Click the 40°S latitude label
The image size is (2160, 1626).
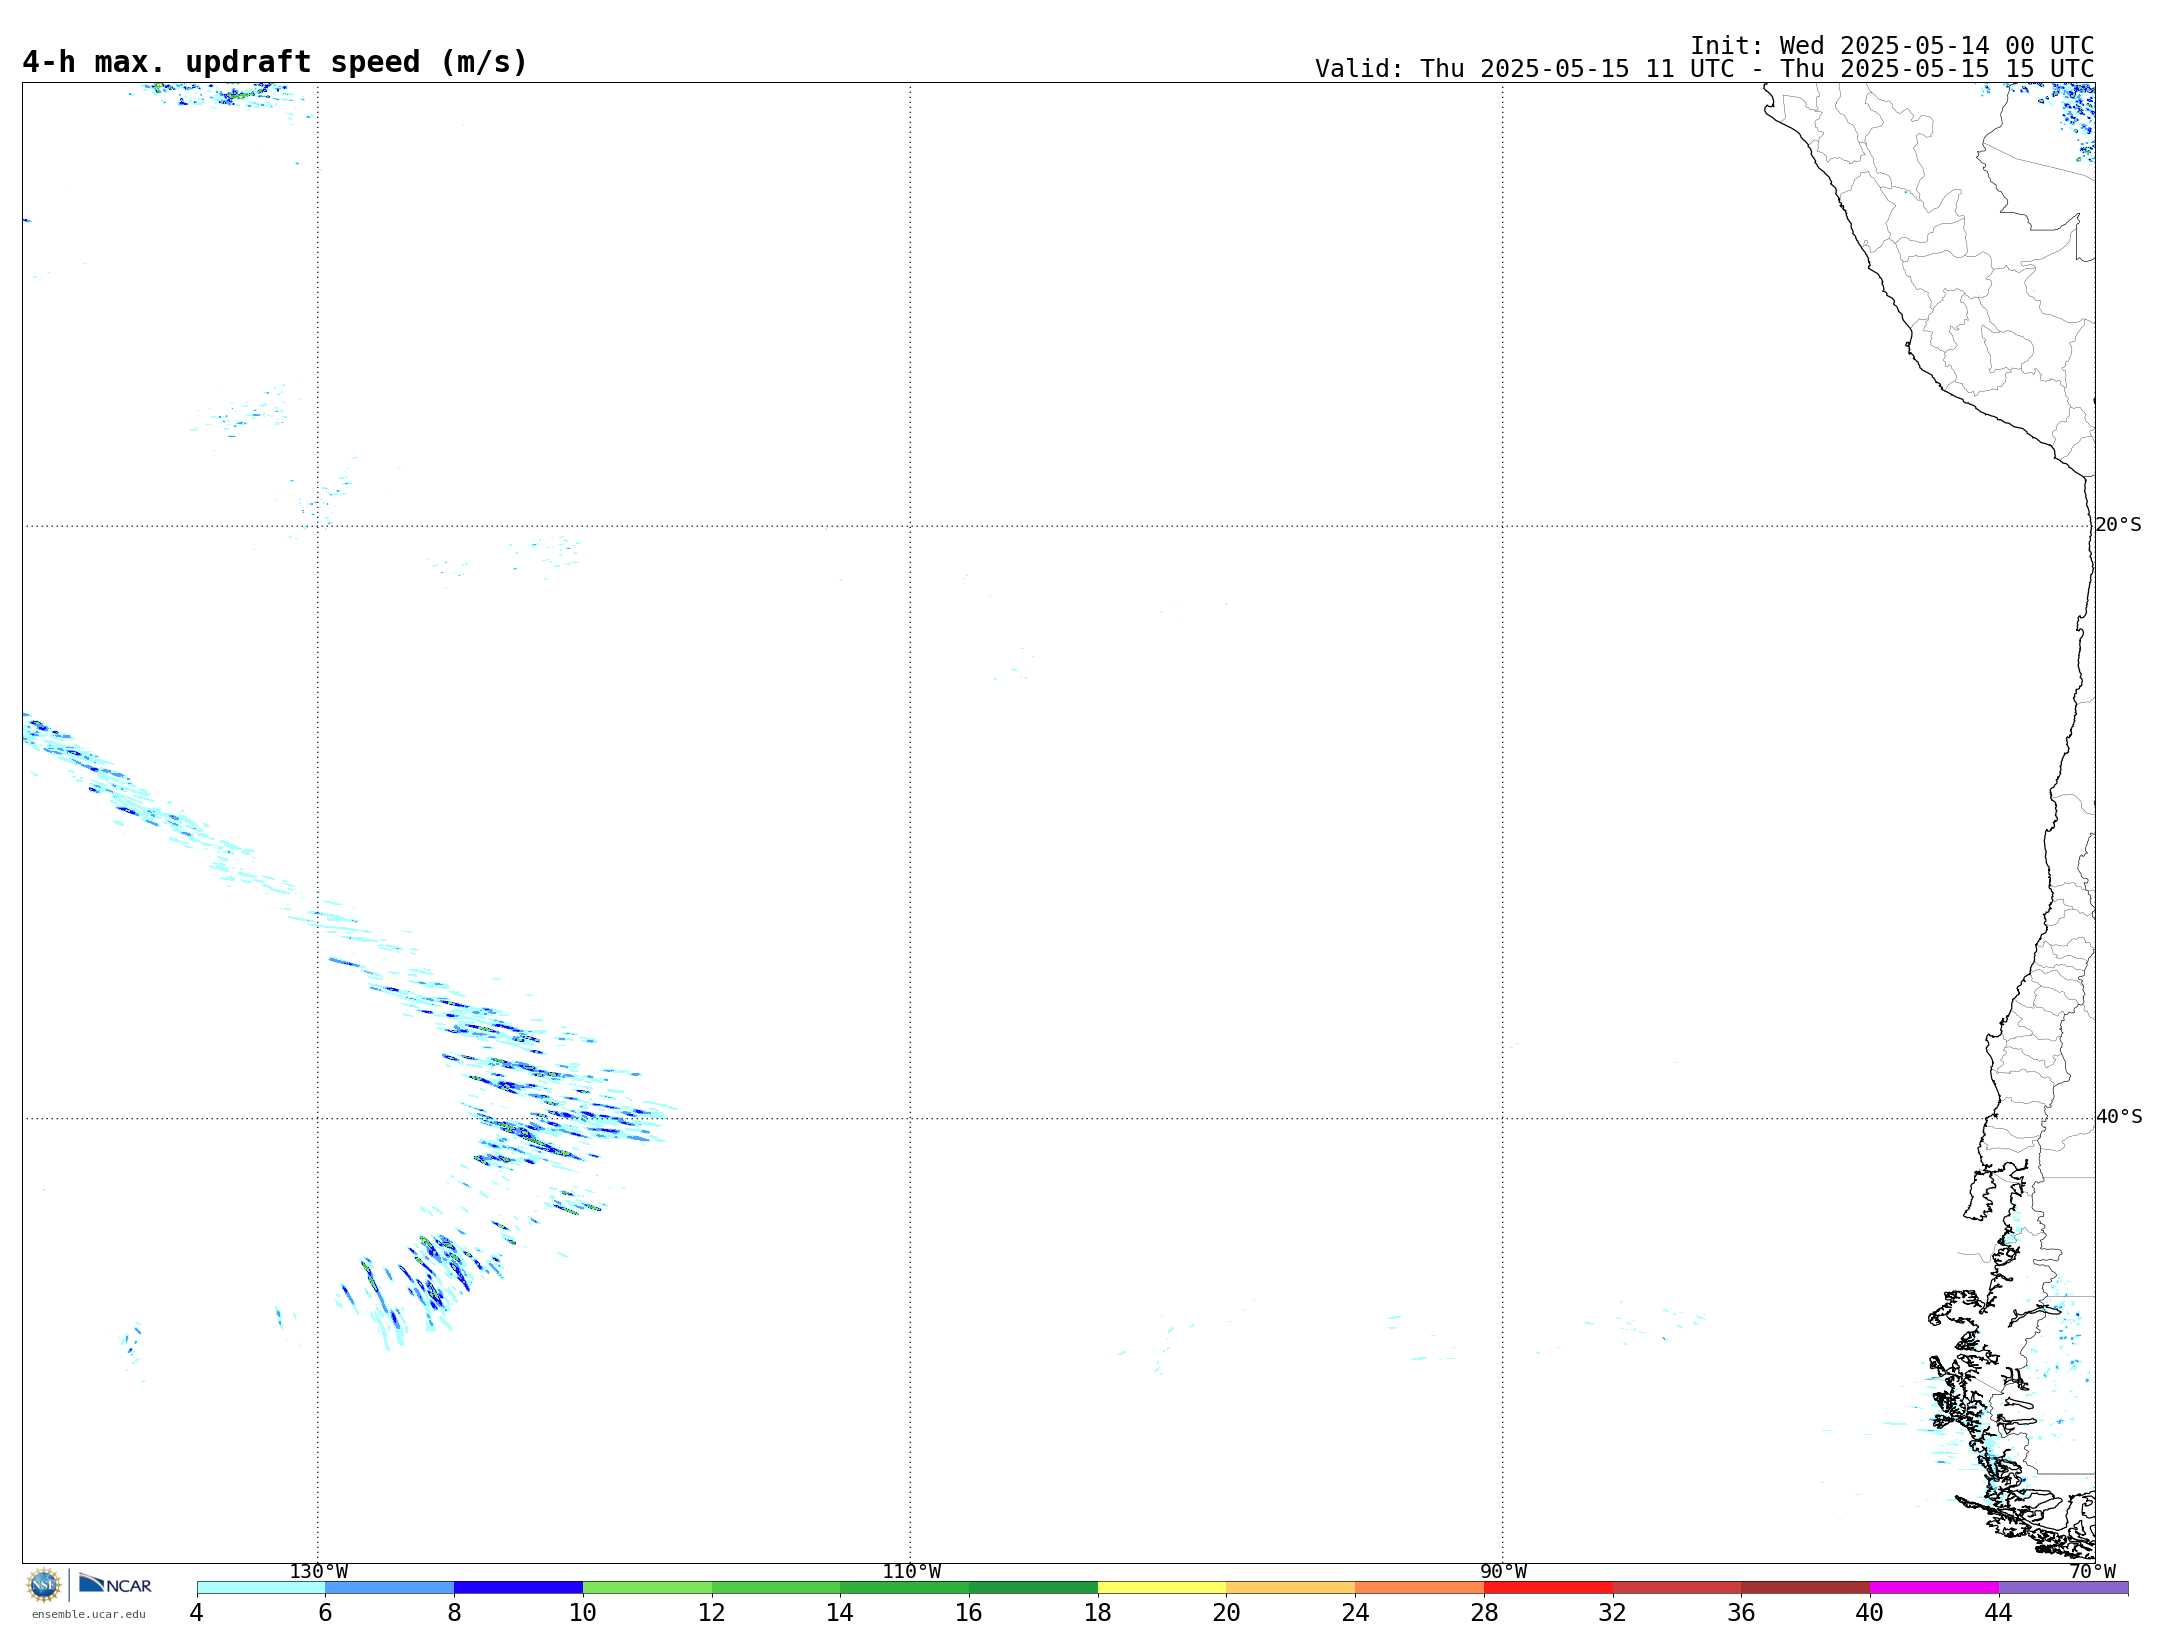[x=2118, y=1117]
